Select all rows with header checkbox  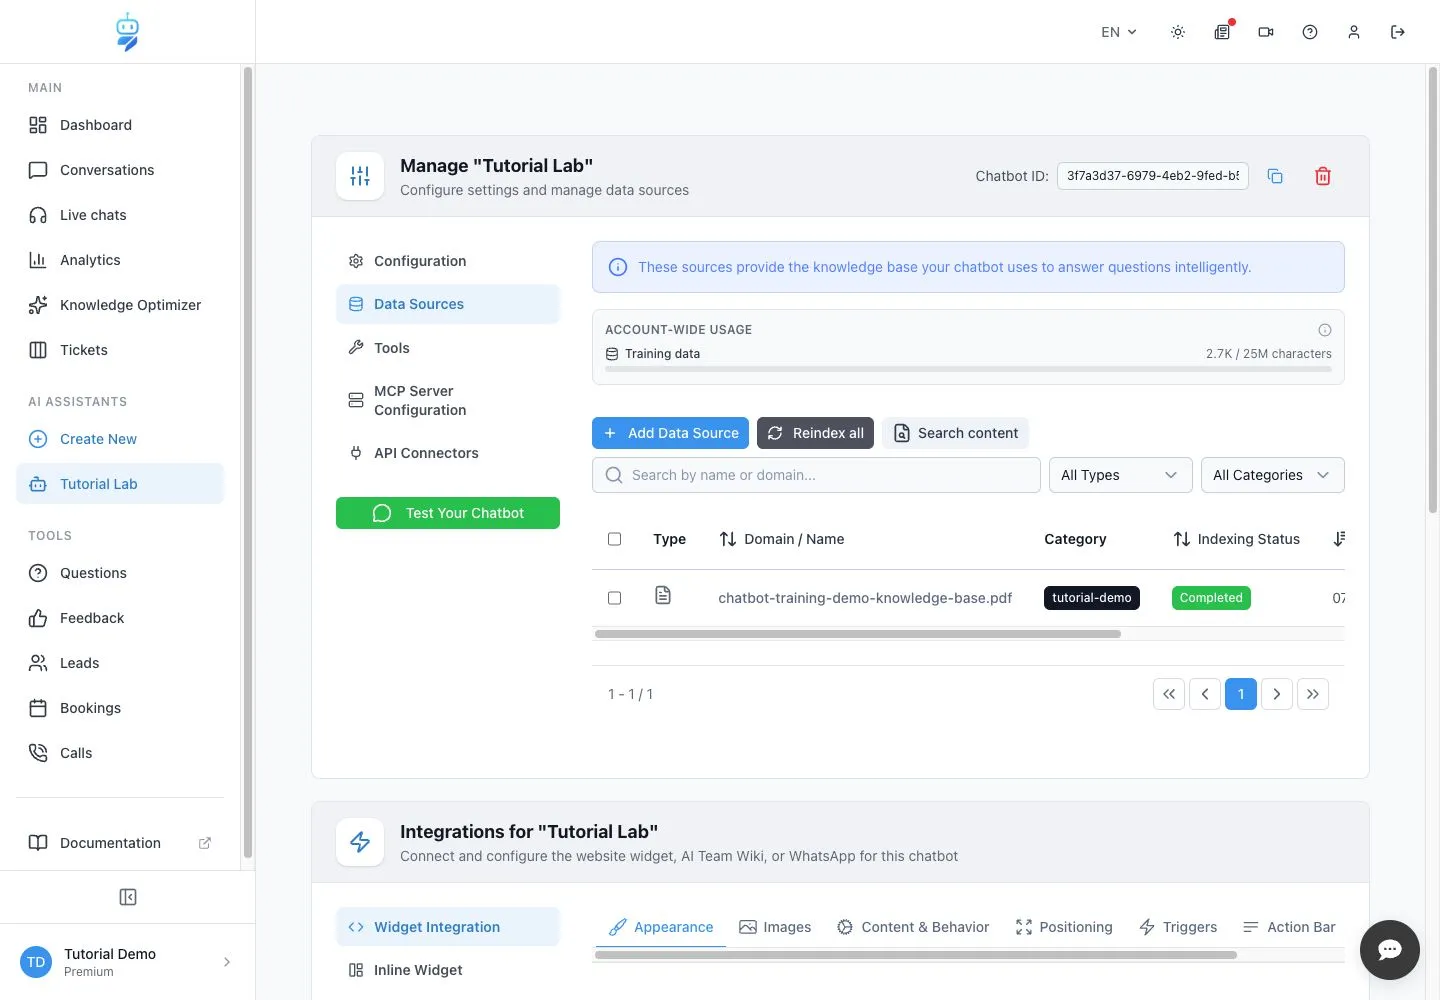[615, 539]
